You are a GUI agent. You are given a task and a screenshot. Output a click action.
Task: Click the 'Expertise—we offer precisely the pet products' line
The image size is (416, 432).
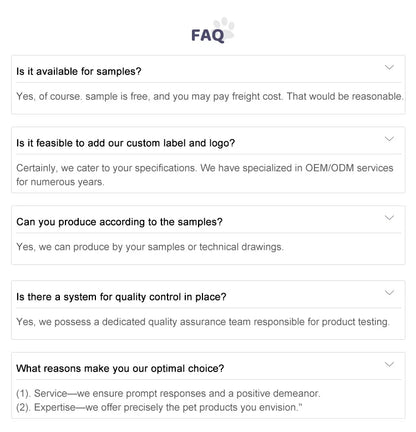(159, 407)
